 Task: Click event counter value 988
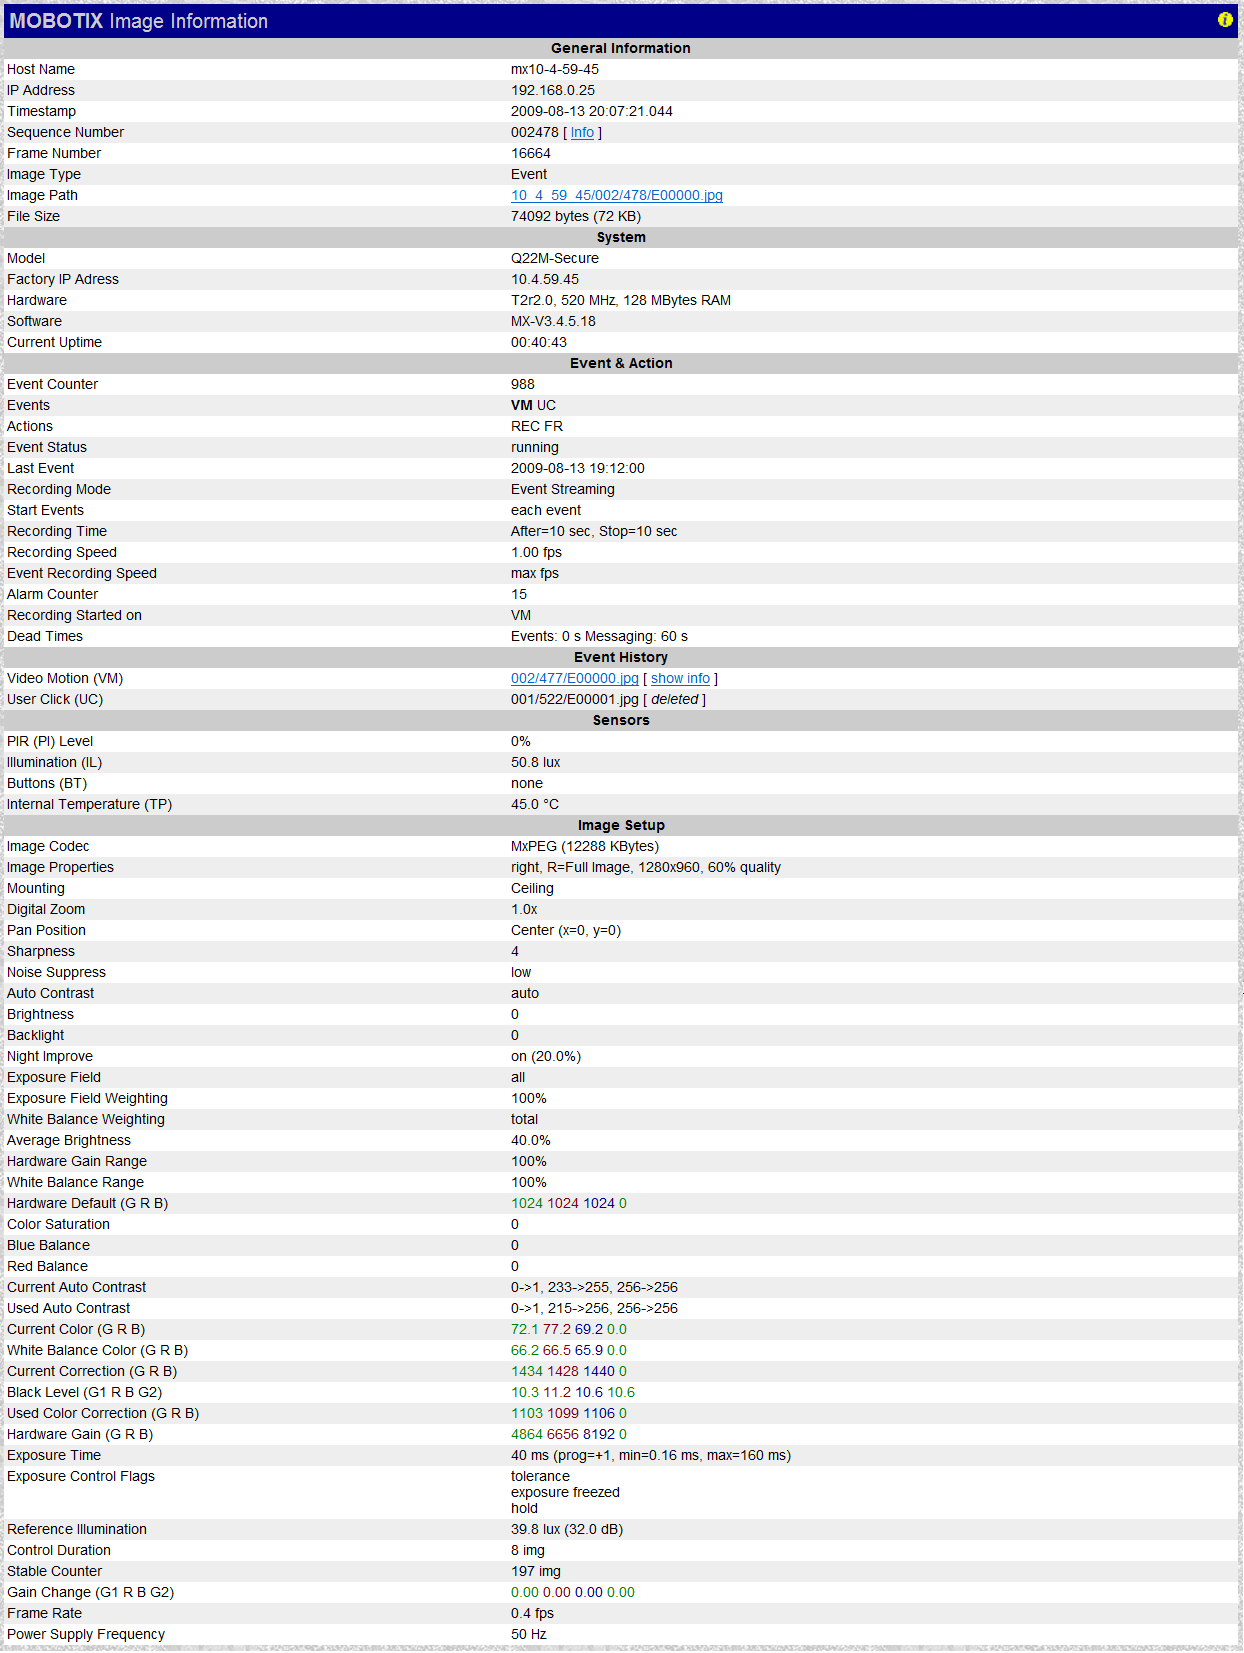(x=523, y=384)
